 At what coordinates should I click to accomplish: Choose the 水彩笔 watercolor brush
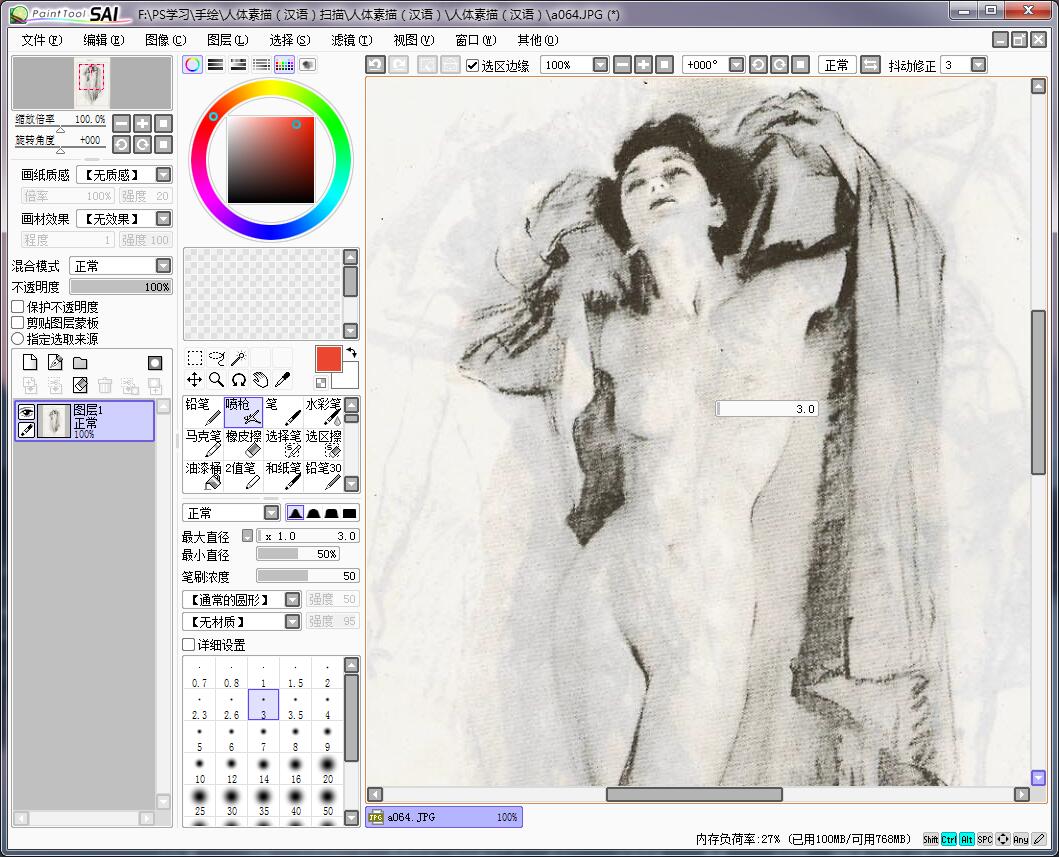click(x=324, y=411)
